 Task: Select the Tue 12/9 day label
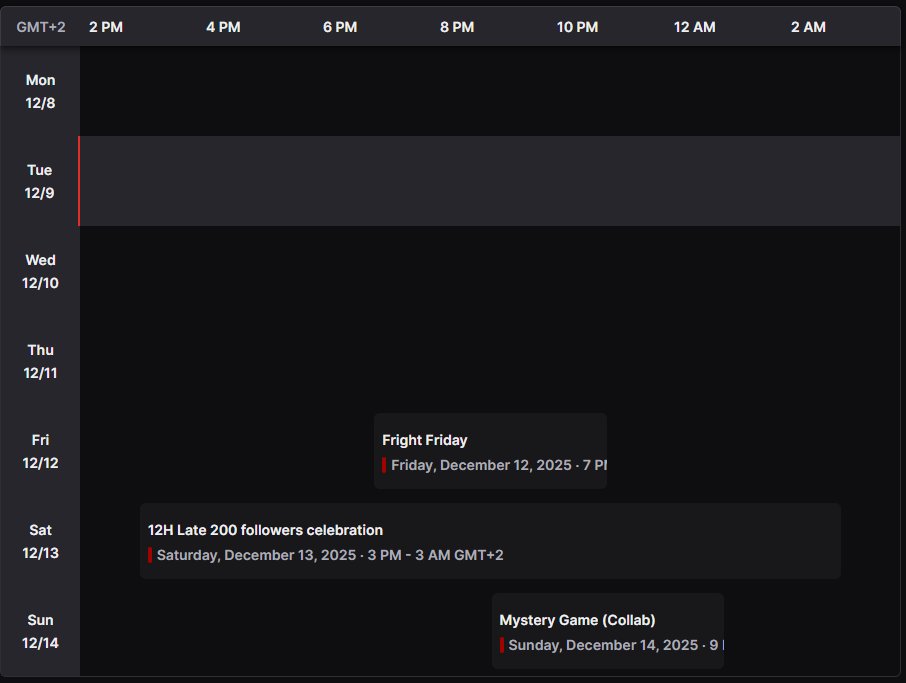point(39,181)
